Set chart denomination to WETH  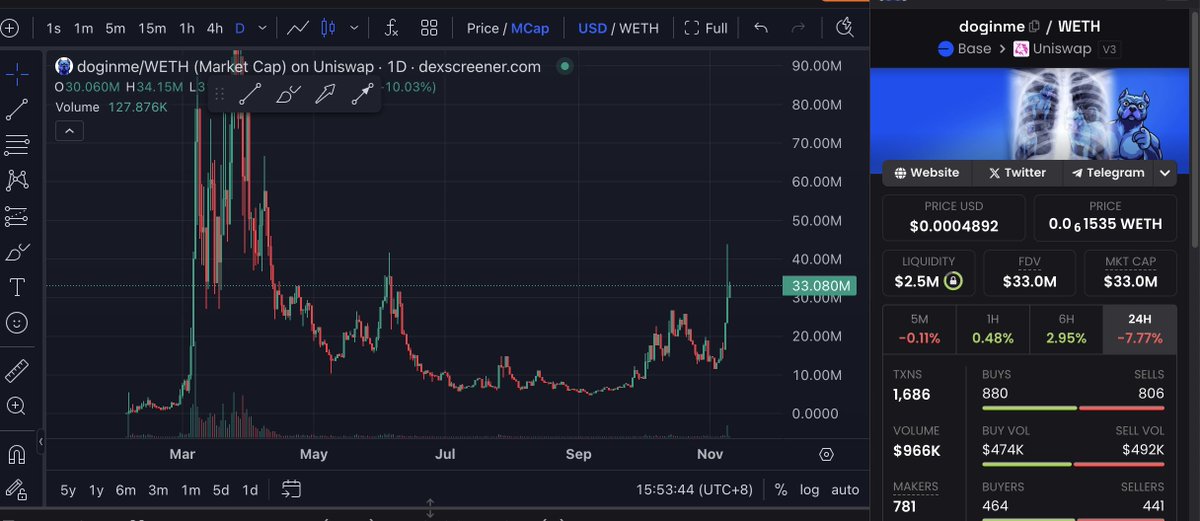(x=639, y=28)
